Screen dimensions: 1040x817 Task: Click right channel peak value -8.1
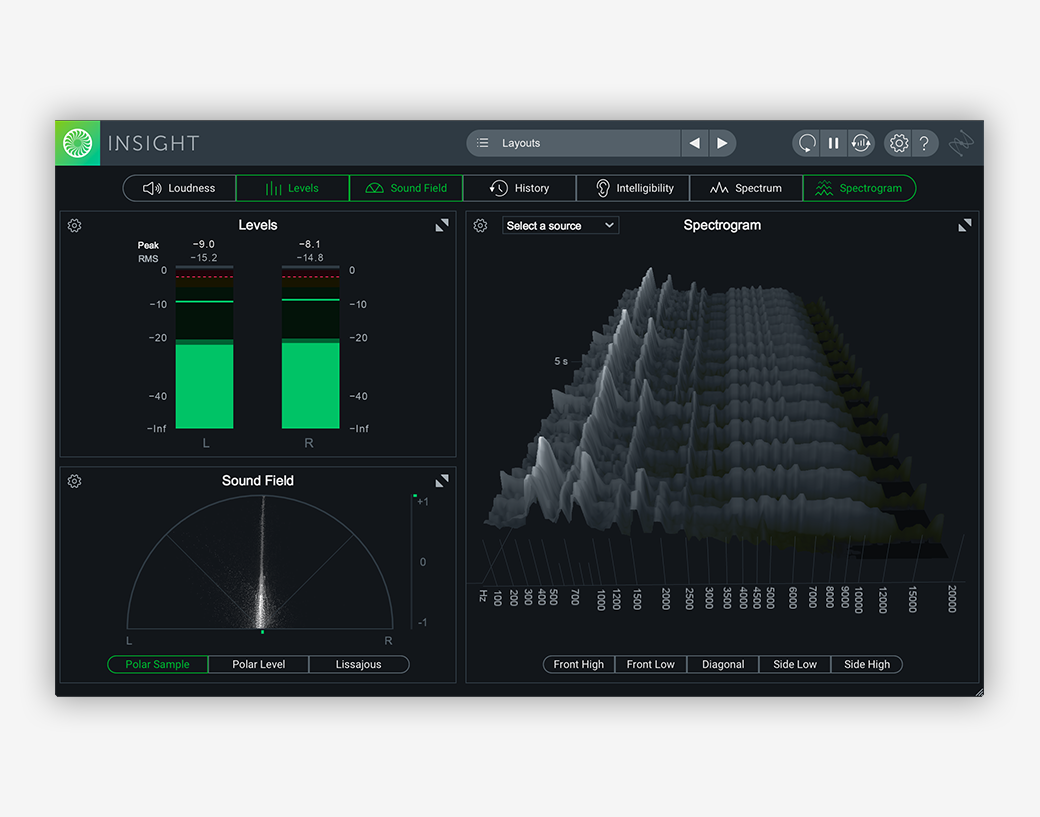pos(310,244)
